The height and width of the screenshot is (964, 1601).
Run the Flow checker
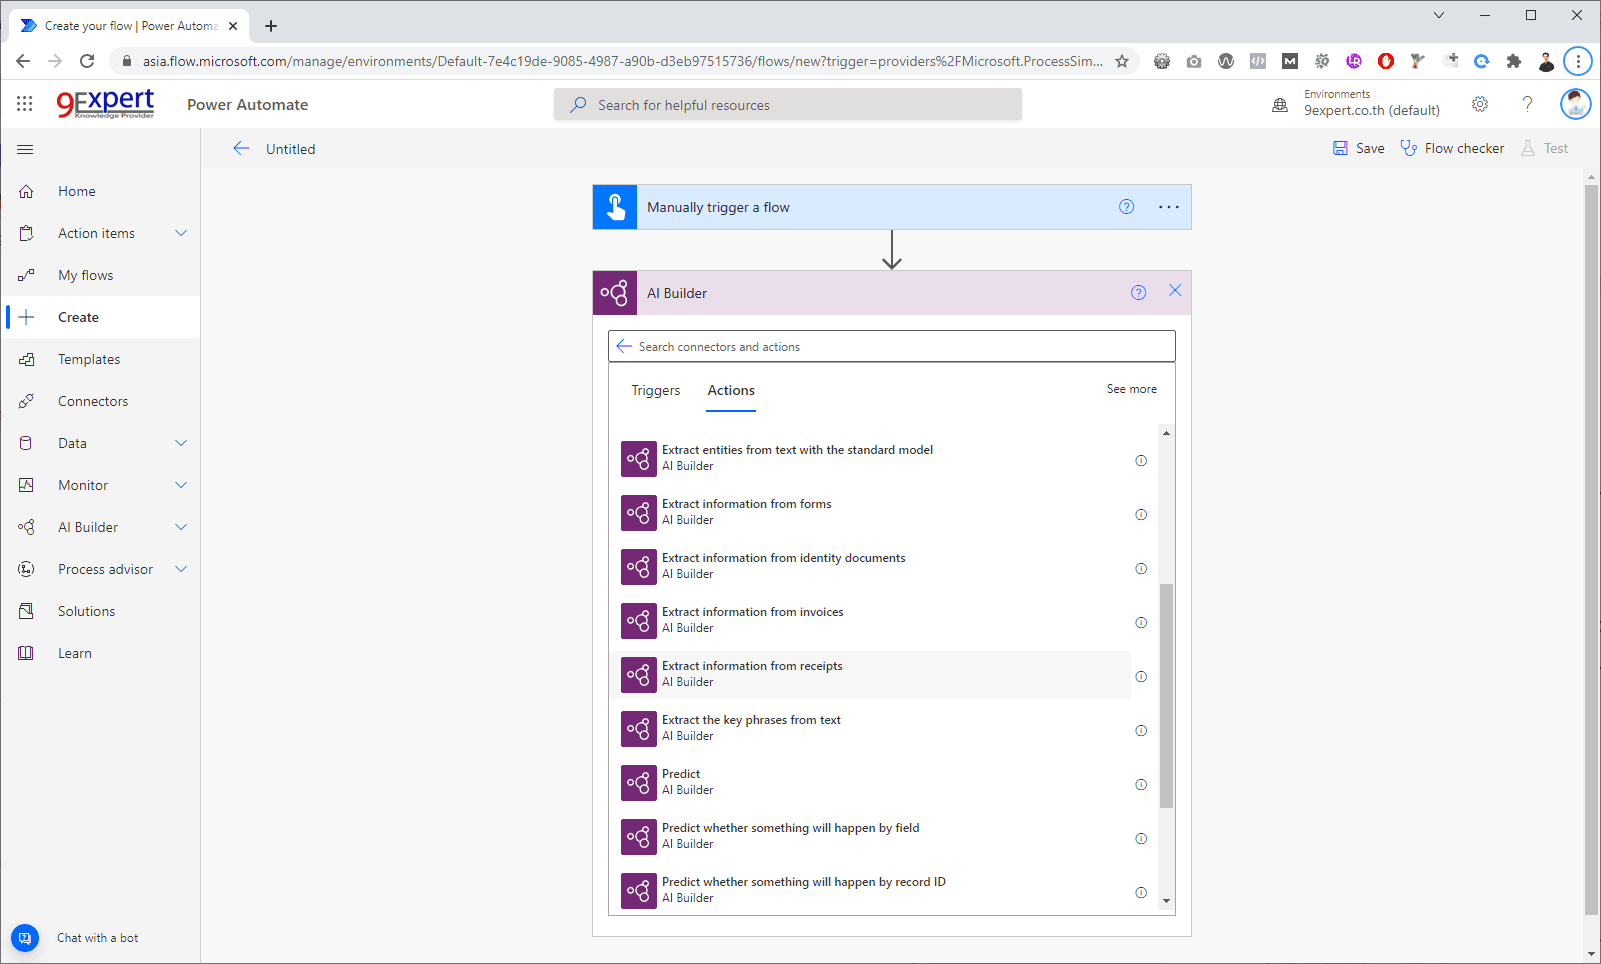pos(1452,147)
